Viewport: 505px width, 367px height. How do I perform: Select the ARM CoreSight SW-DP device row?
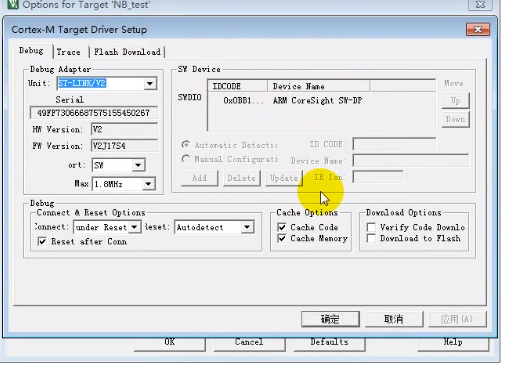[x=321, y=100]
